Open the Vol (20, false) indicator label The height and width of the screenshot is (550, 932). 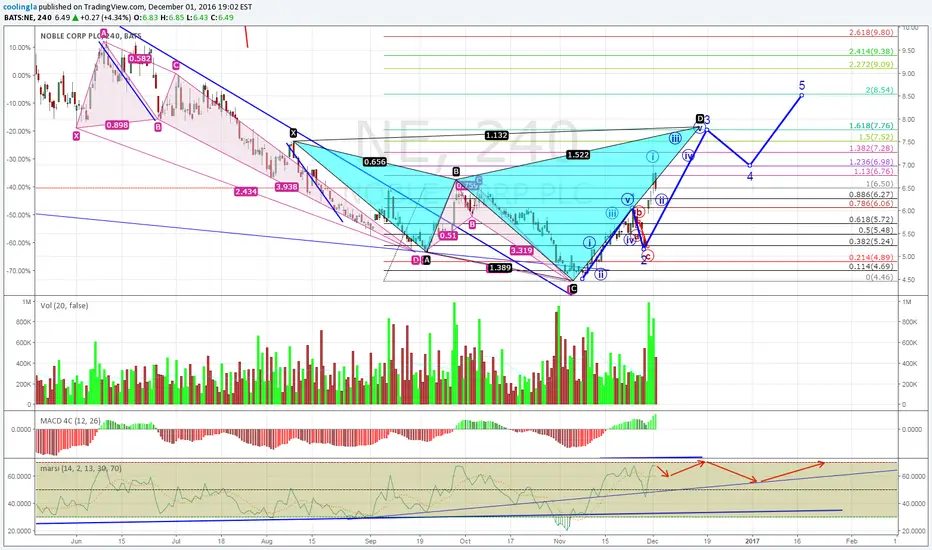(x=64, y=306)
